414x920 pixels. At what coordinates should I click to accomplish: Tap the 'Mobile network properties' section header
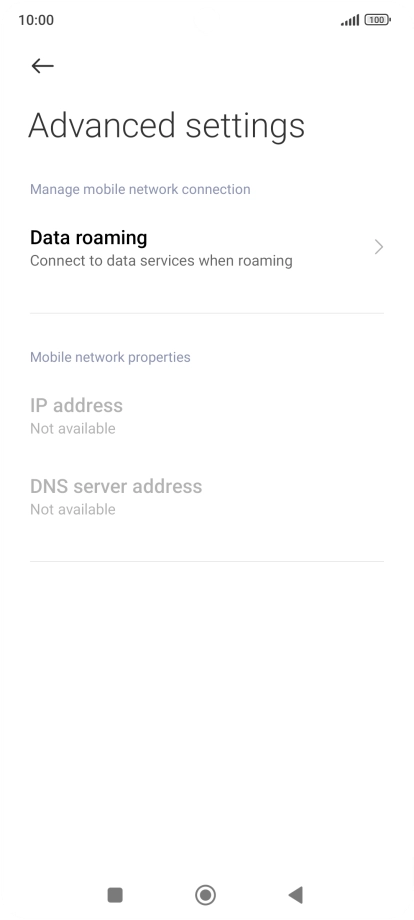[110, 357]
